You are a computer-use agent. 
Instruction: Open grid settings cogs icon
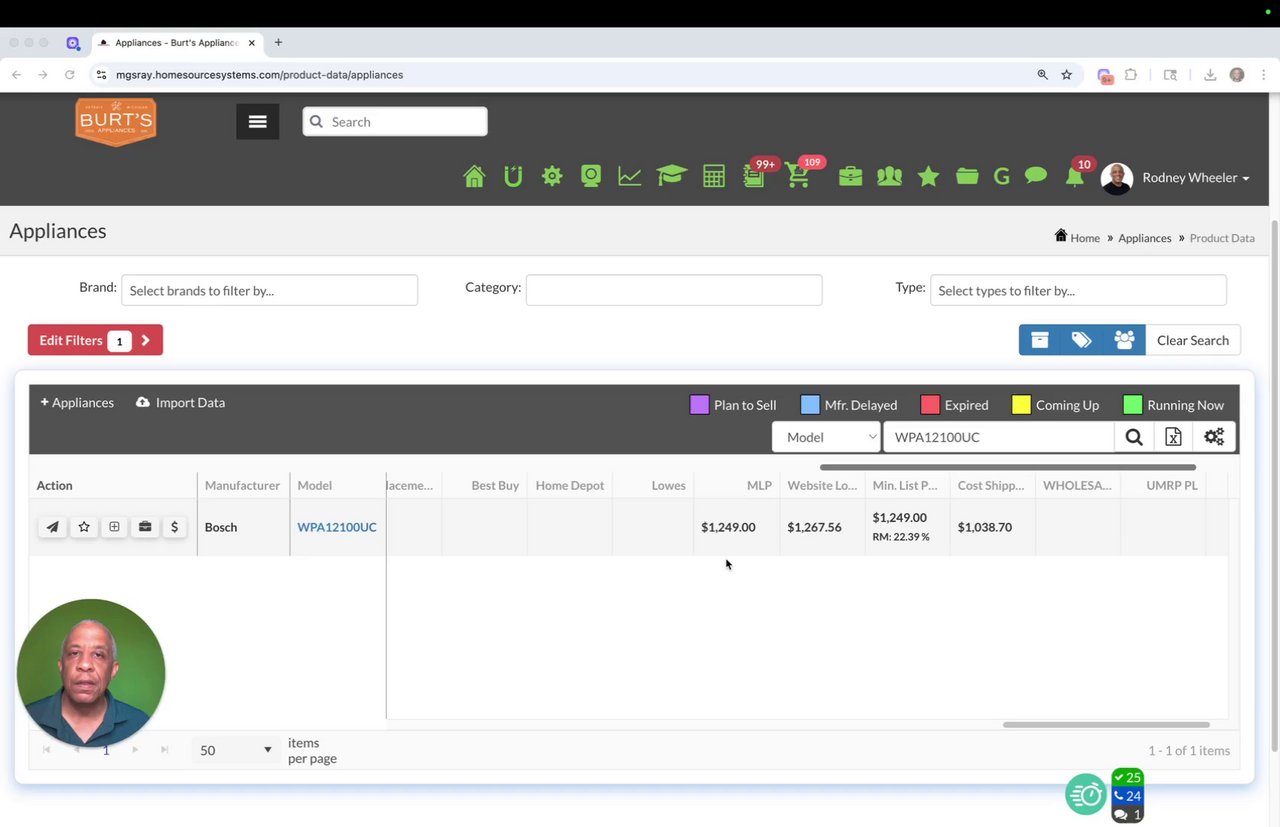click(1214, 437)
